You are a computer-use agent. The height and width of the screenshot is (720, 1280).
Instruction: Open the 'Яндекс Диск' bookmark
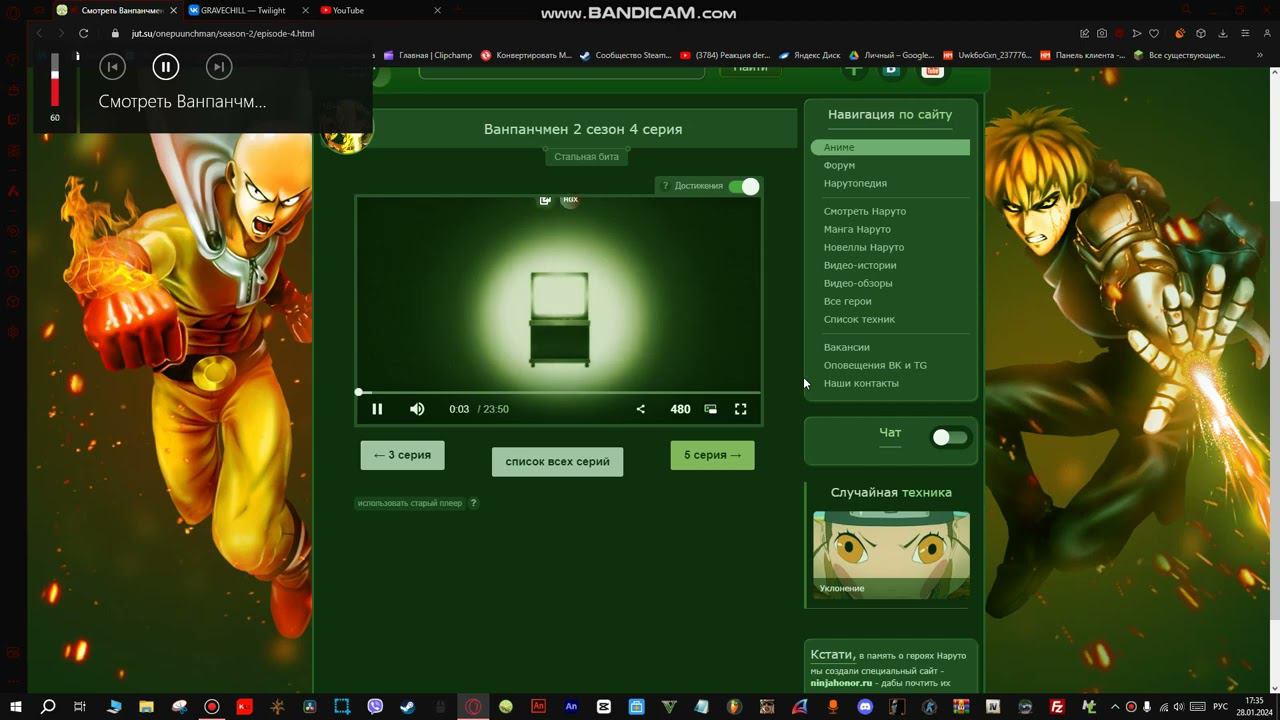810,55
